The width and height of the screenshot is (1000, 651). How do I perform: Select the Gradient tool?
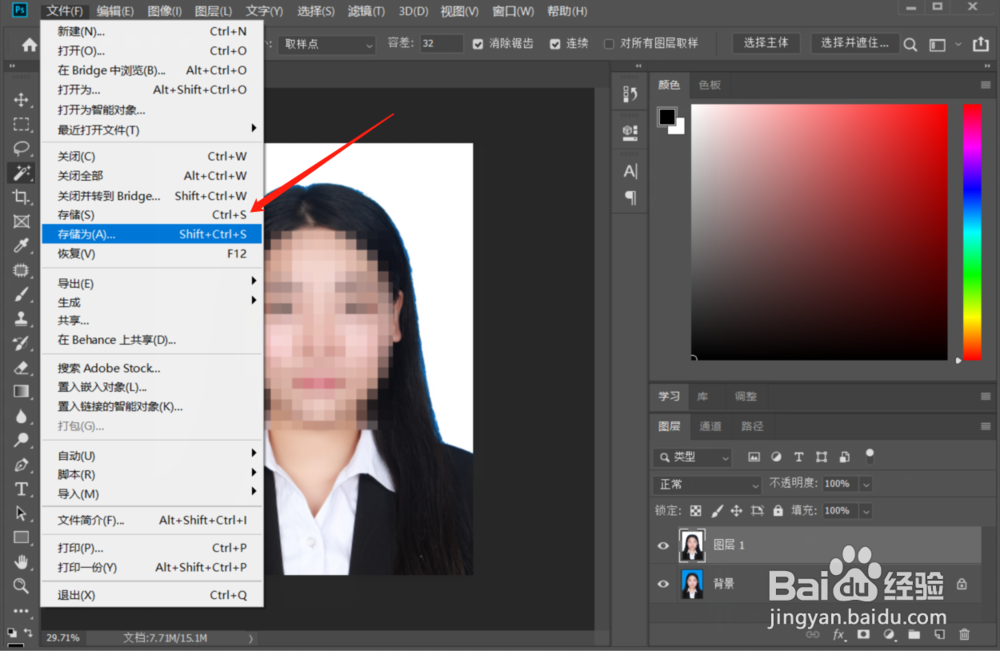click(21, 391)
